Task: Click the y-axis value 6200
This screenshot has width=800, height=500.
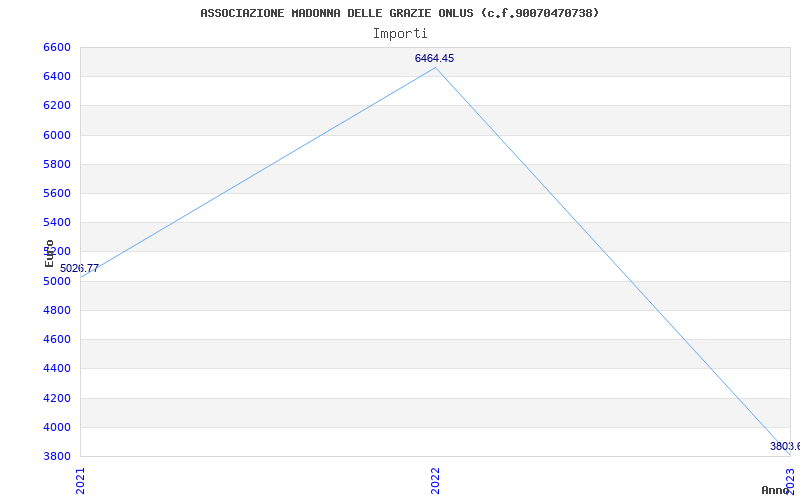Action: click(x=57, y=106)
